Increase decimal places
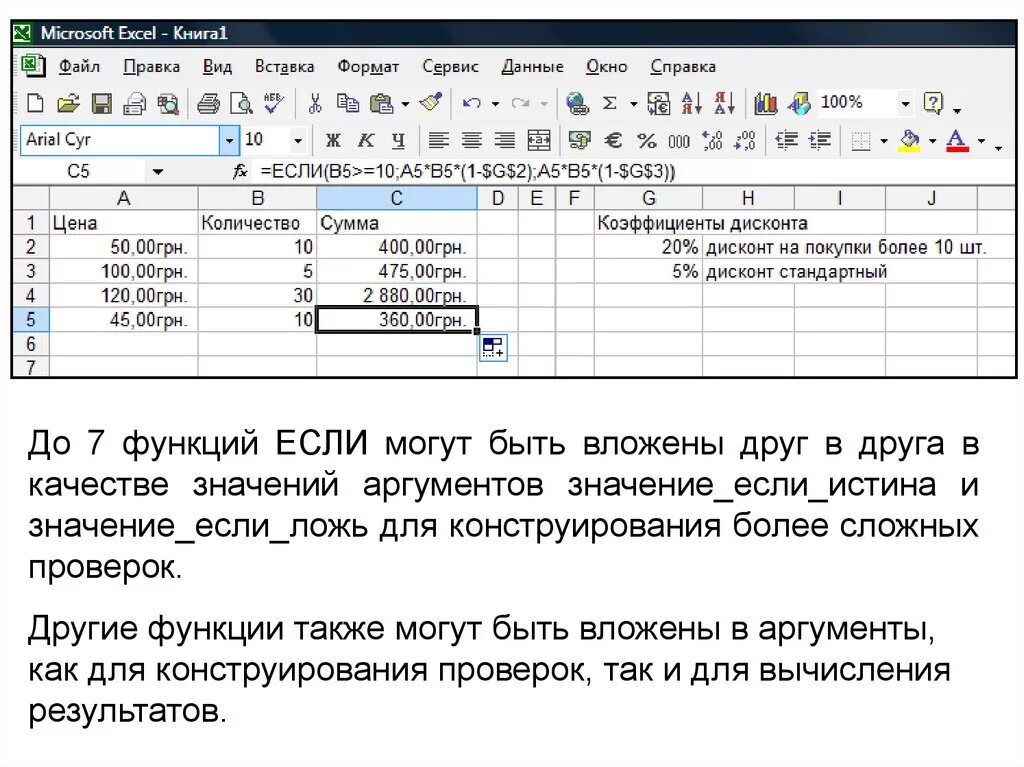The height and width of the screenshot is (767, 1024). click(712, 140)
